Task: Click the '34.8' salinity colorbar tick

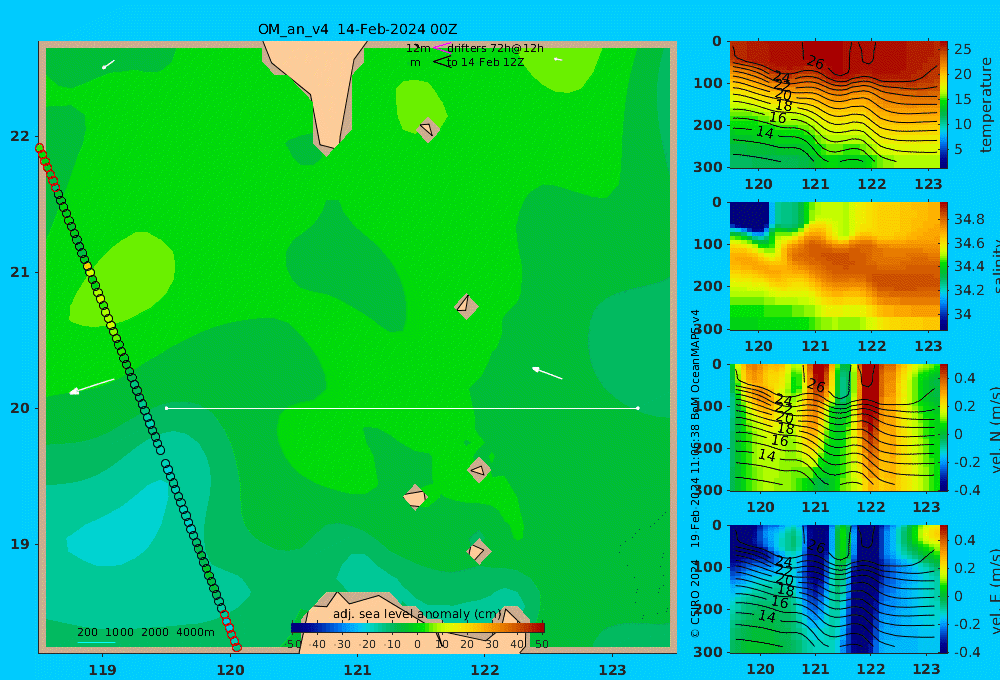Action: tap(969, 219)
